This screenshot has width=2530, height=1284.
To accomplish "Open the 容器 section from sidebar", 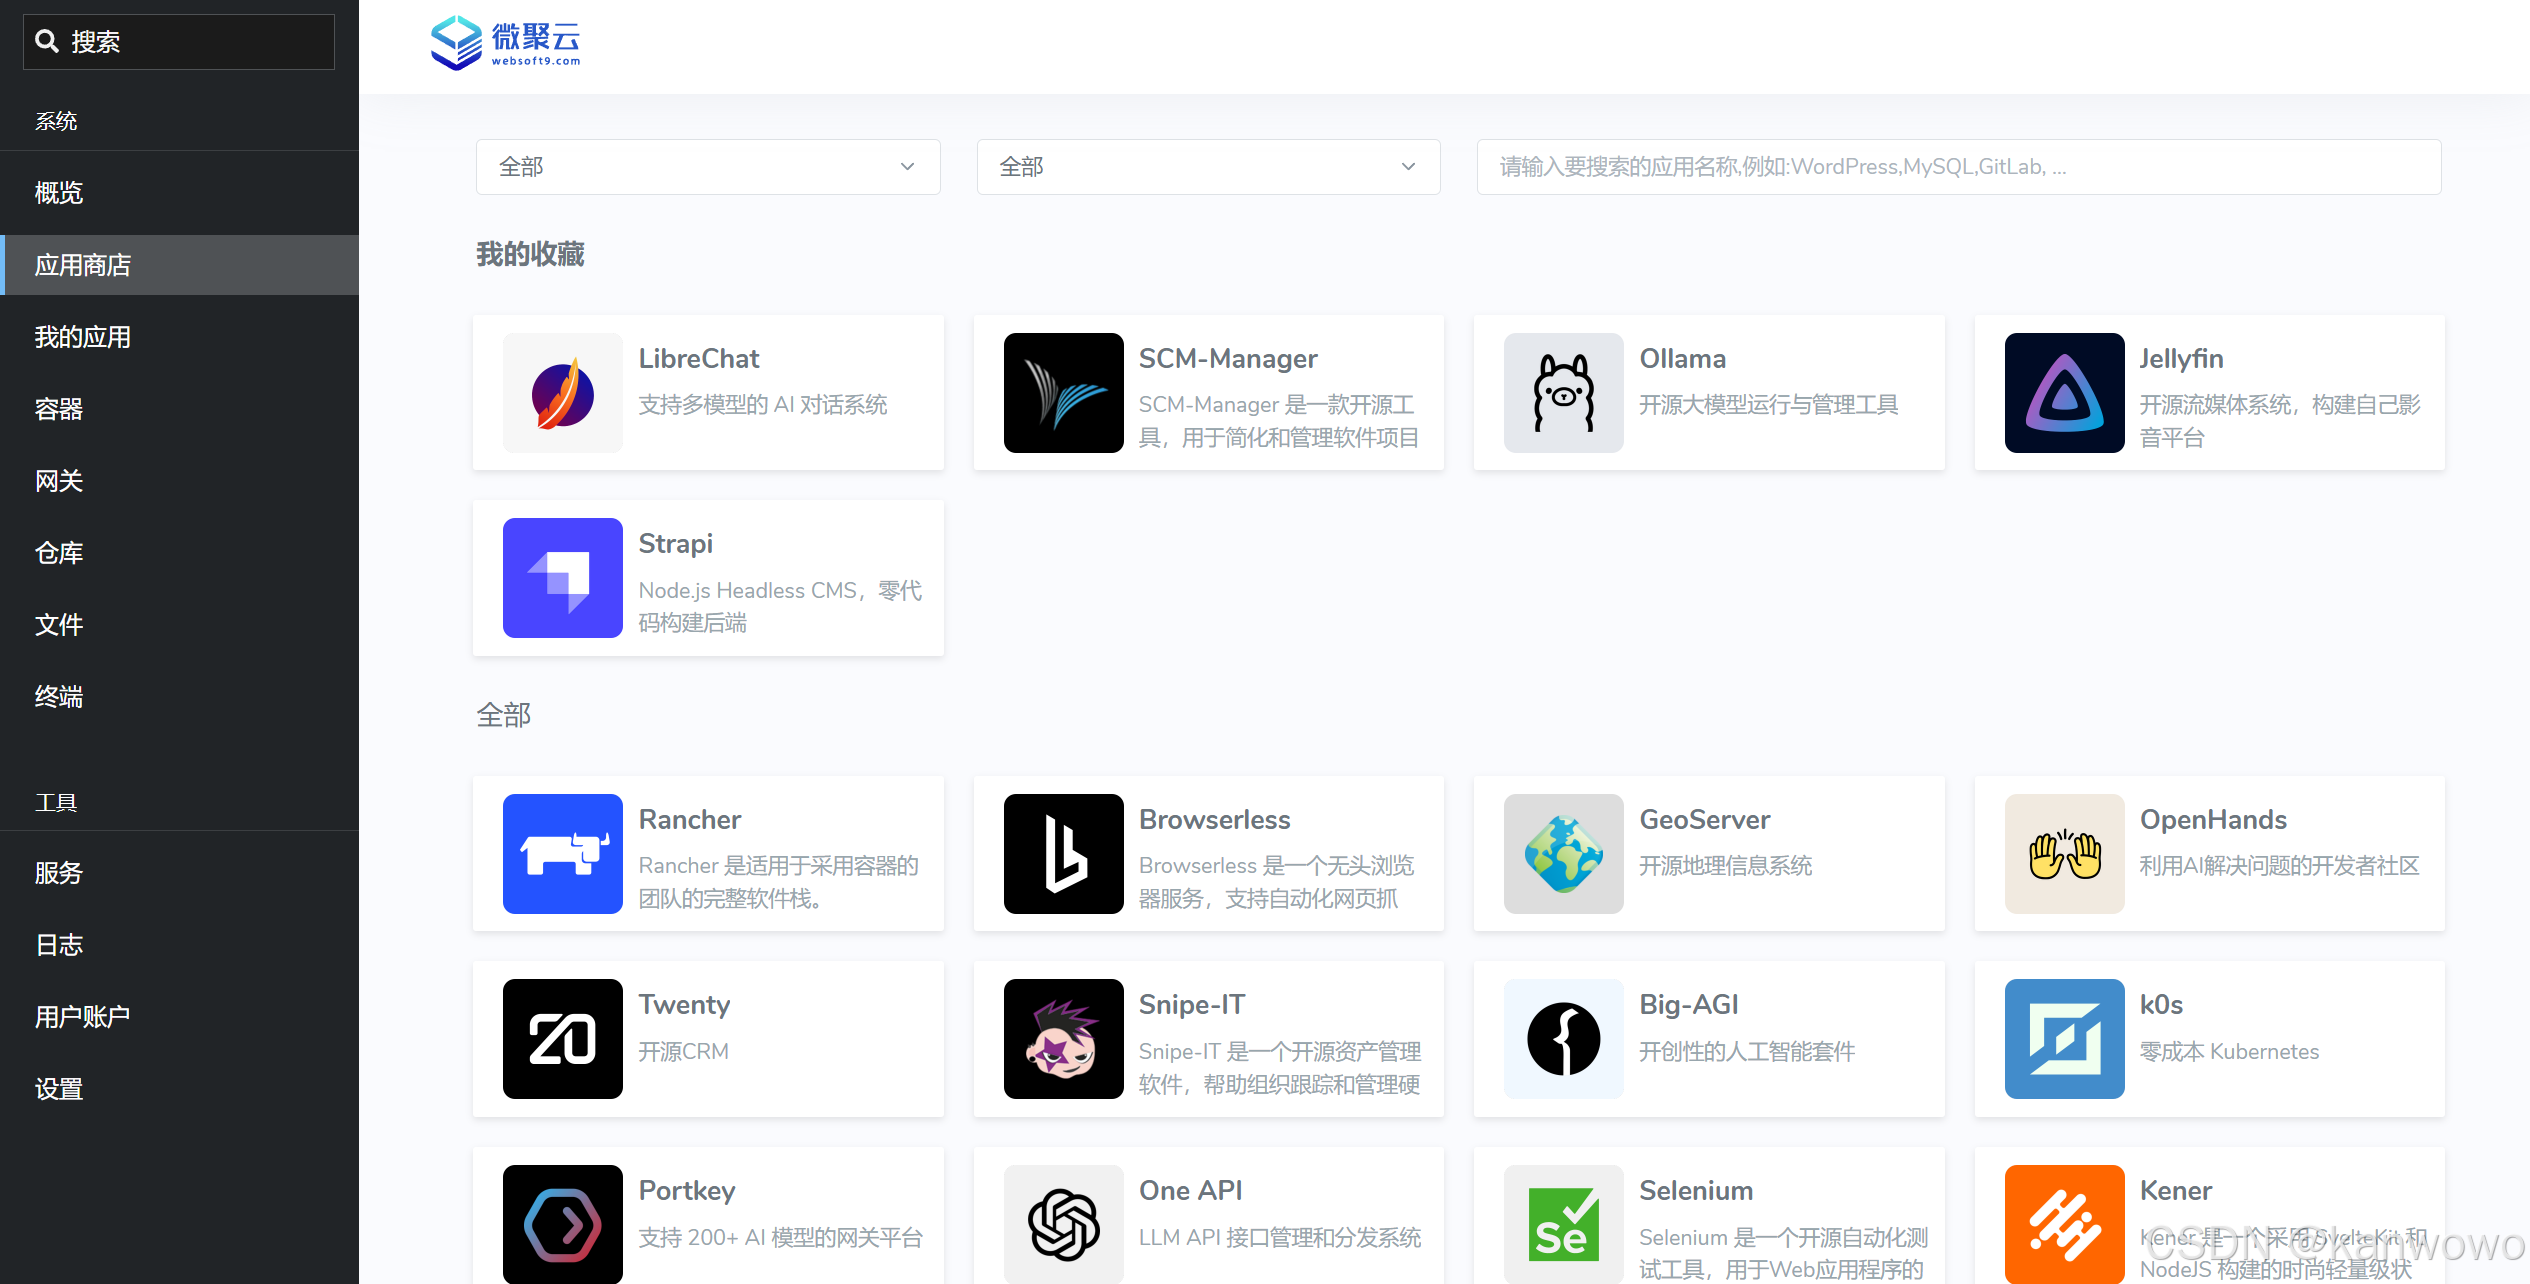I will point(57,409).
